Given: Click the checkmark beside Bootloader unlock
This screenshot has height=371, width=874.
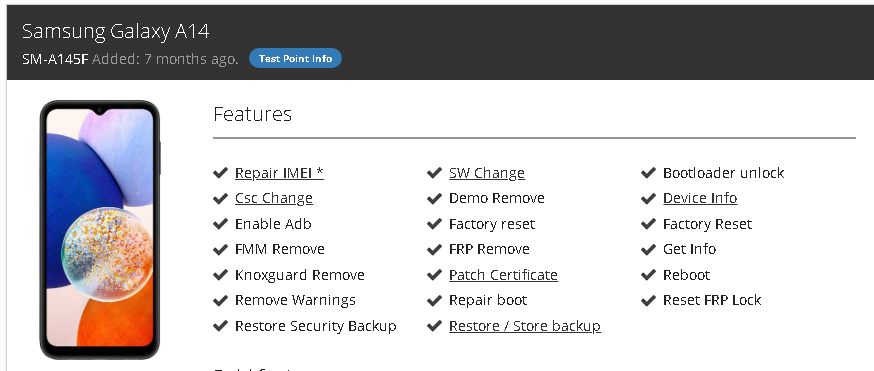Looking at the screenshot, I should 648,173.
